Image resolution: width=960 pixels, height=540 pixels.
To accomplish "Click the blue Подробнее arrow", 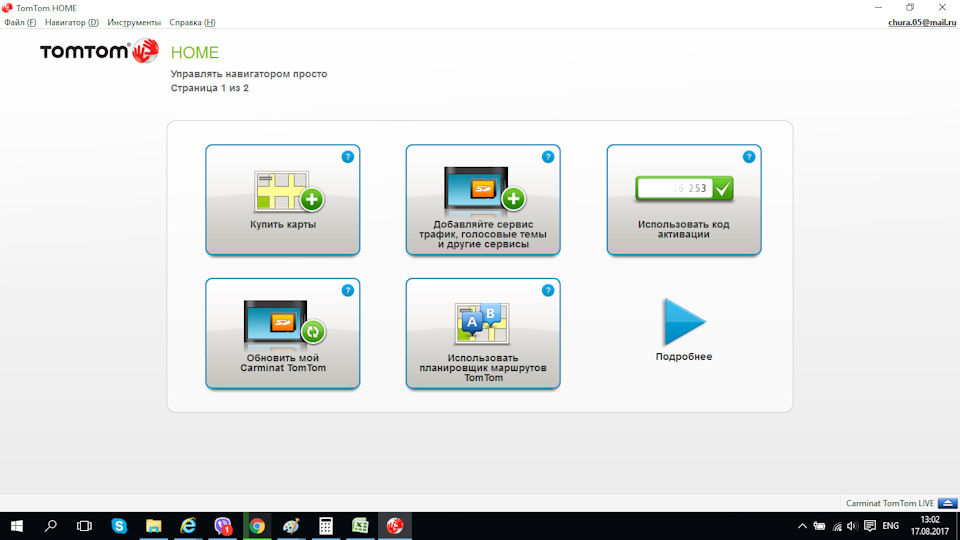I will (x=684, y=322).
